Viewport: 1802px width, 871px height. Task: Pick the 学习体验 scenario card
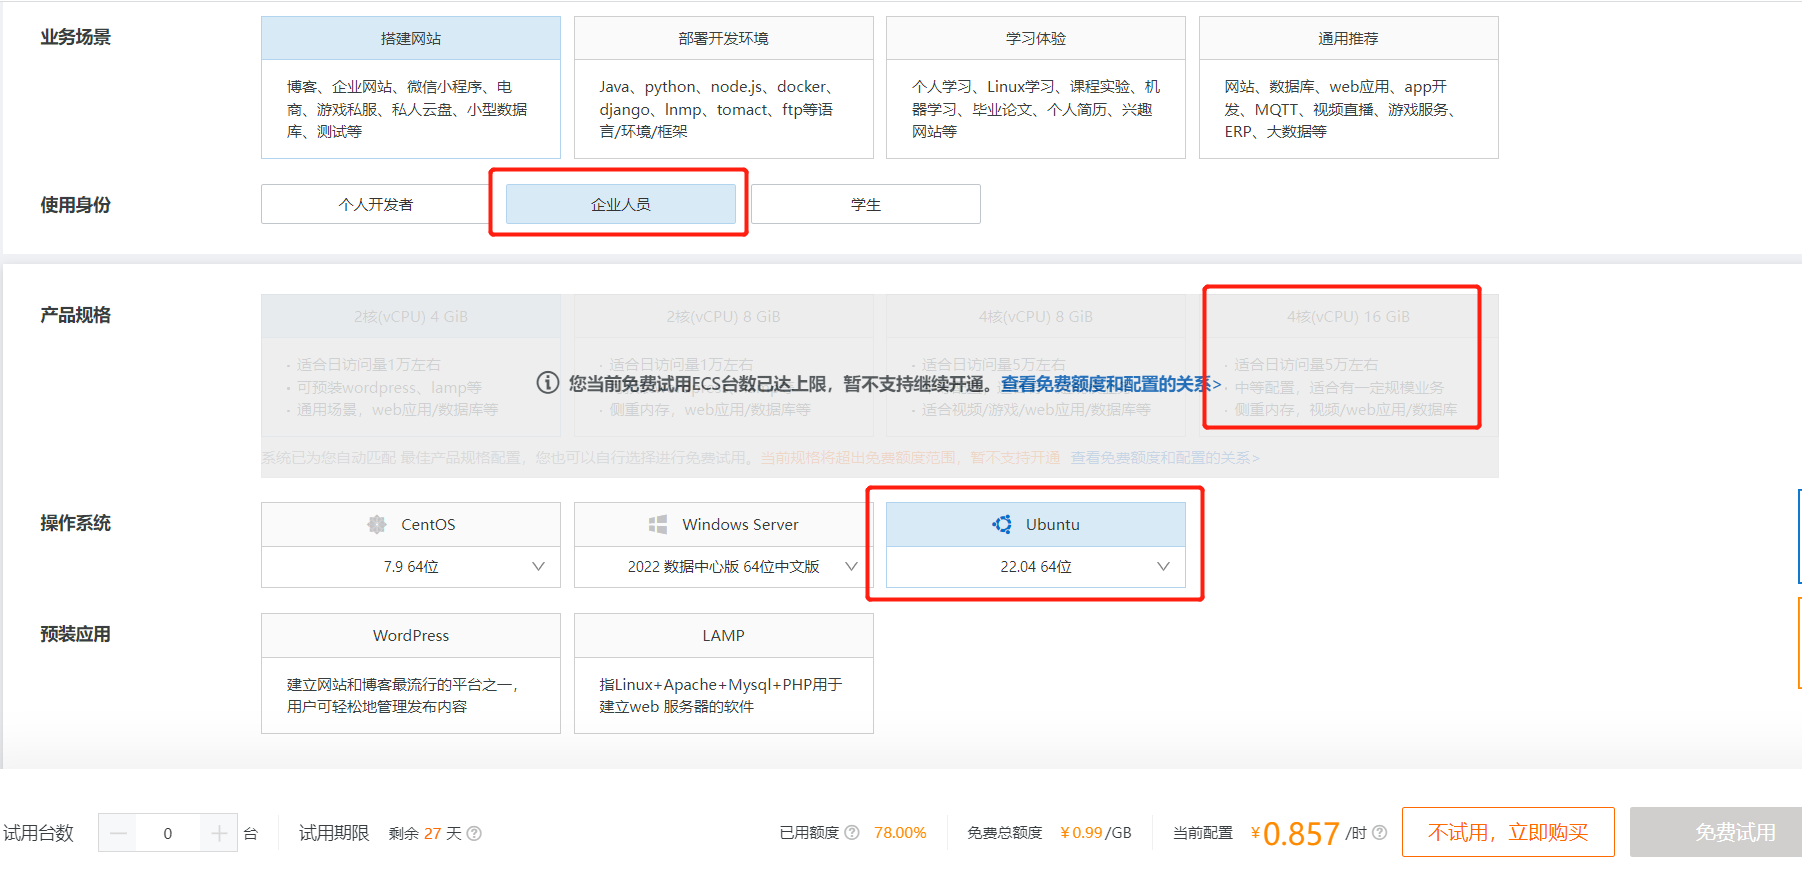1036,87
